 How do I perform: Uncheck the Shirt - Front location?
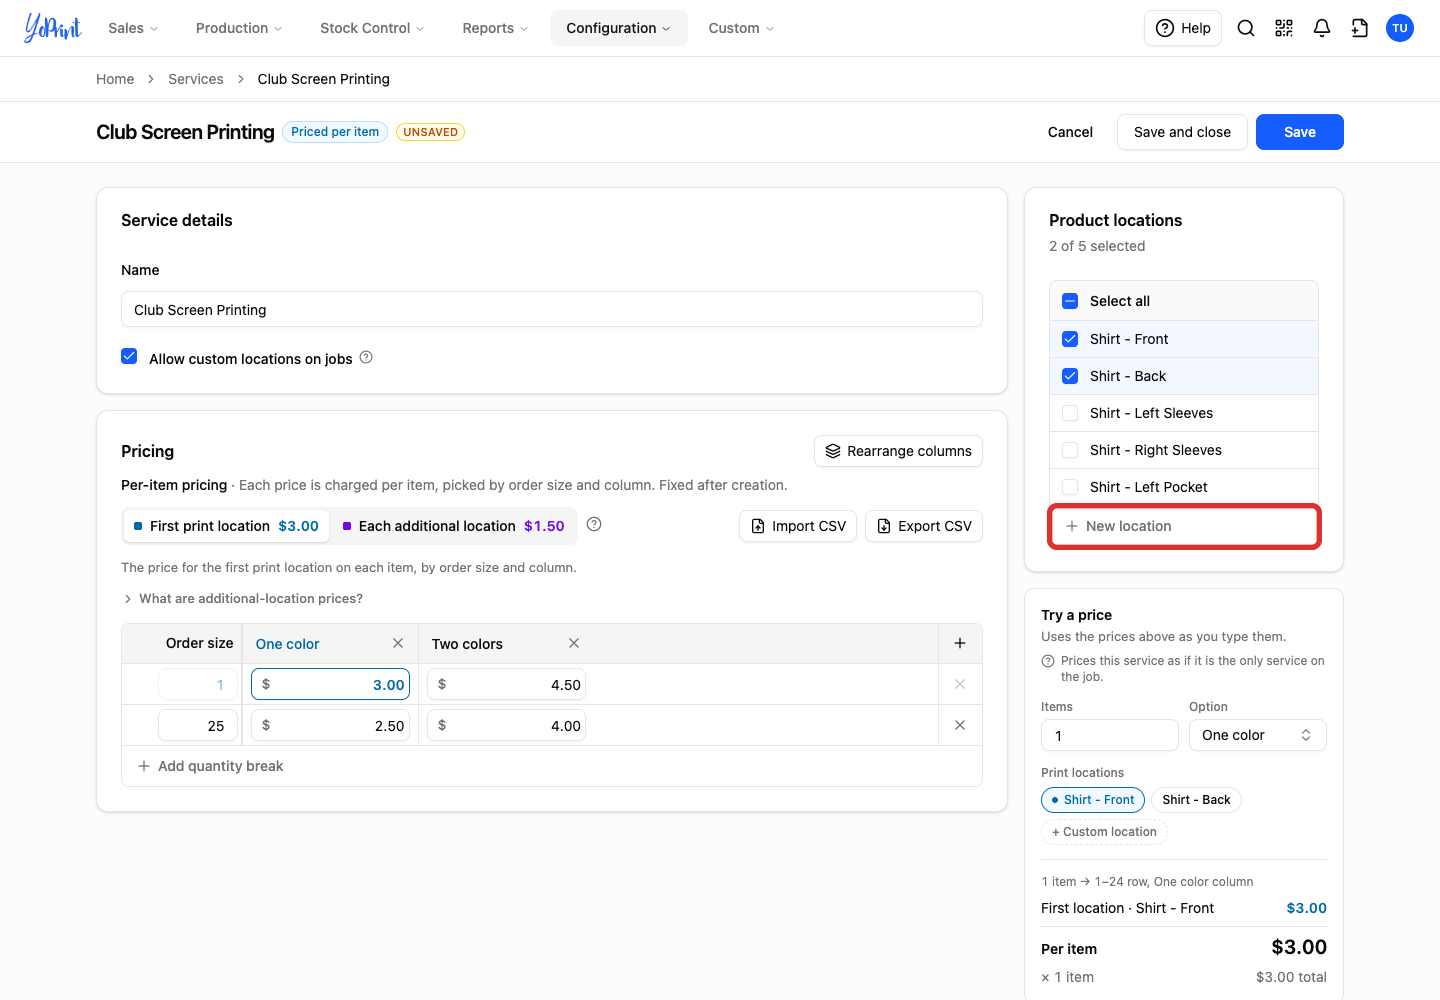point(1070,339)
